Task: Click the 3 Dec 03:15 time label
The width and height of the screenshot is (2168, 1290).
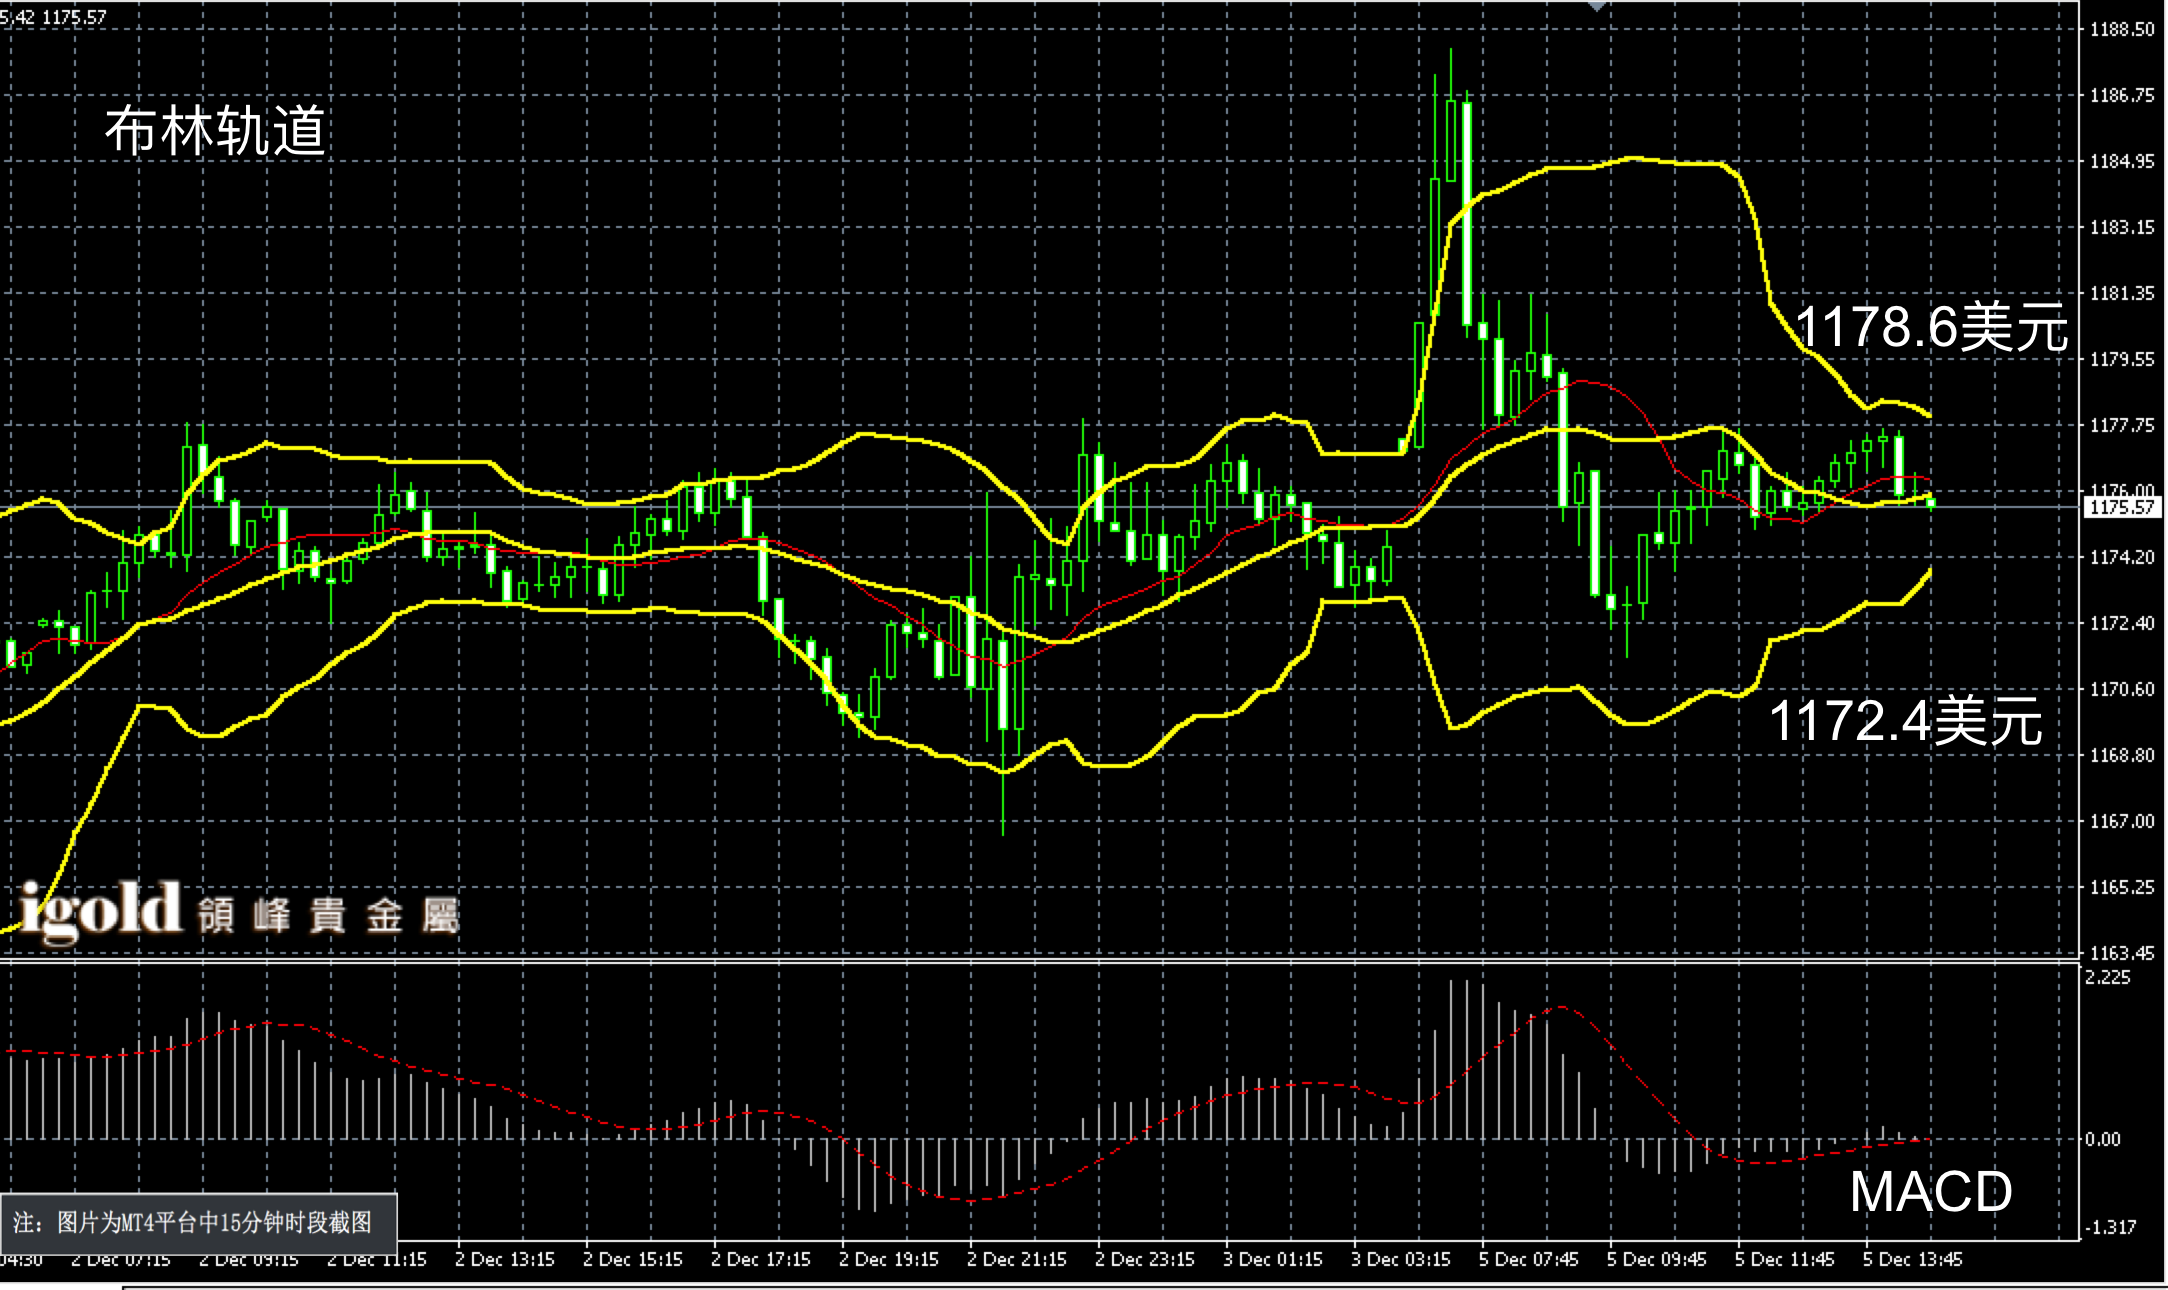Action: pyautogui.click(x=1400, y=1259)
